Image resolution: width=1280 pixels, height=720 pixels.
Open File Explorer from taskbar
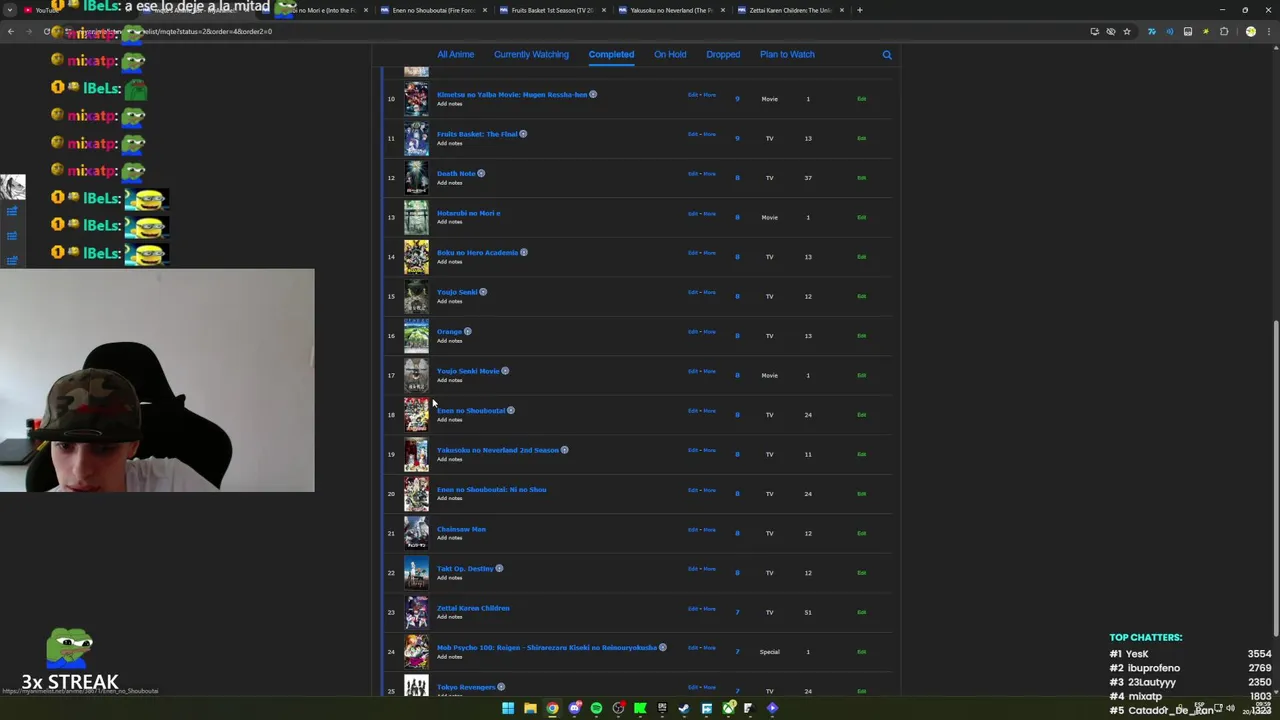coord(530,708)
